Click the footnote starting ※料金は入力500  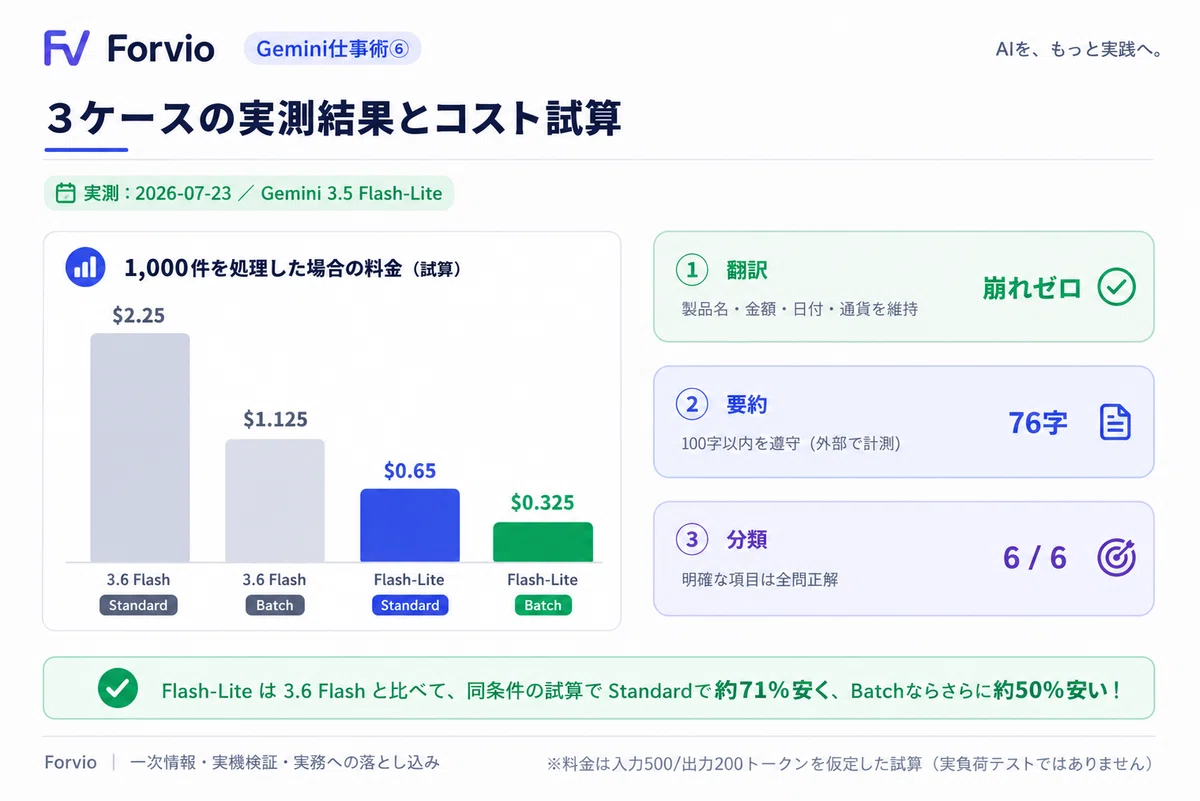pos(850,763)
